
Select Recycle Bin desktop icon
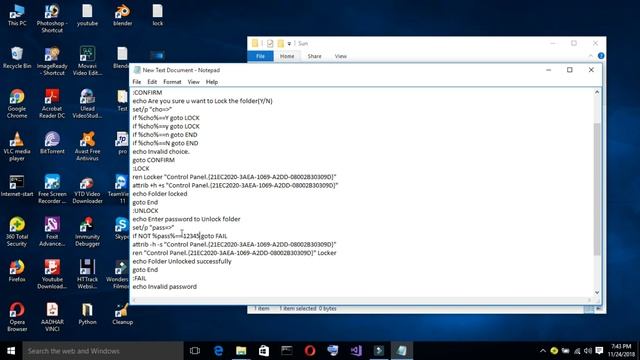[17, 58]
